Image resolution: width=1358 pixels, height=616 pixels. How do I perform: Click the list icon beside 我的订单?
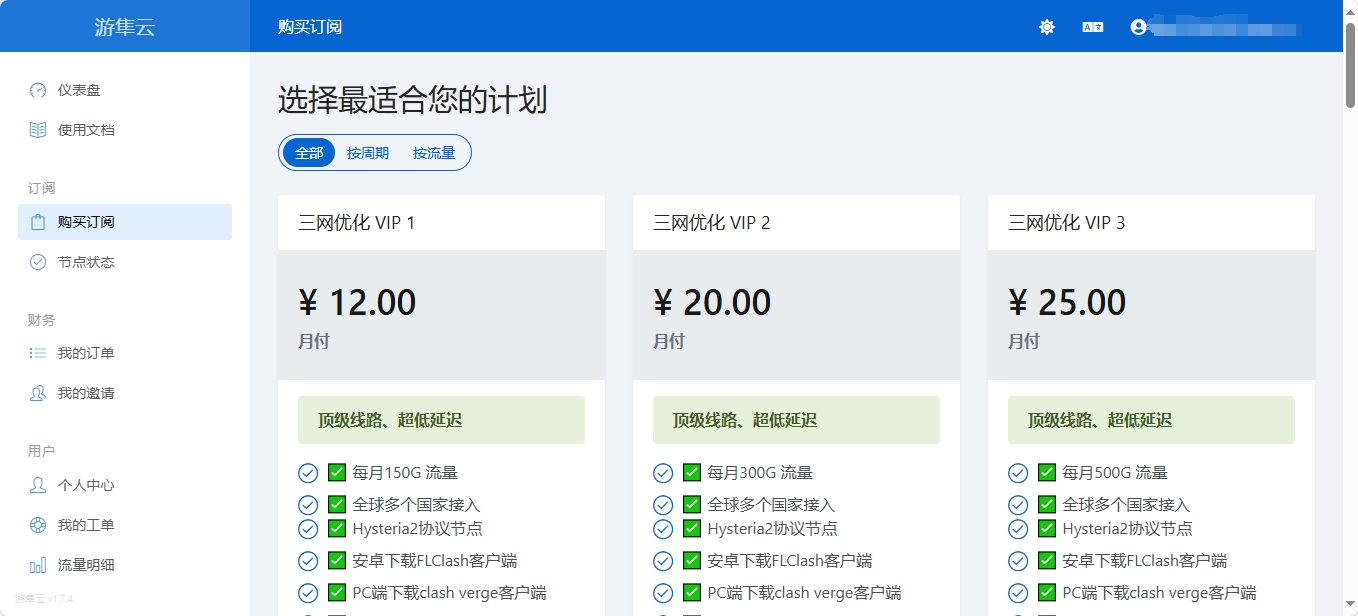[38, 353]
